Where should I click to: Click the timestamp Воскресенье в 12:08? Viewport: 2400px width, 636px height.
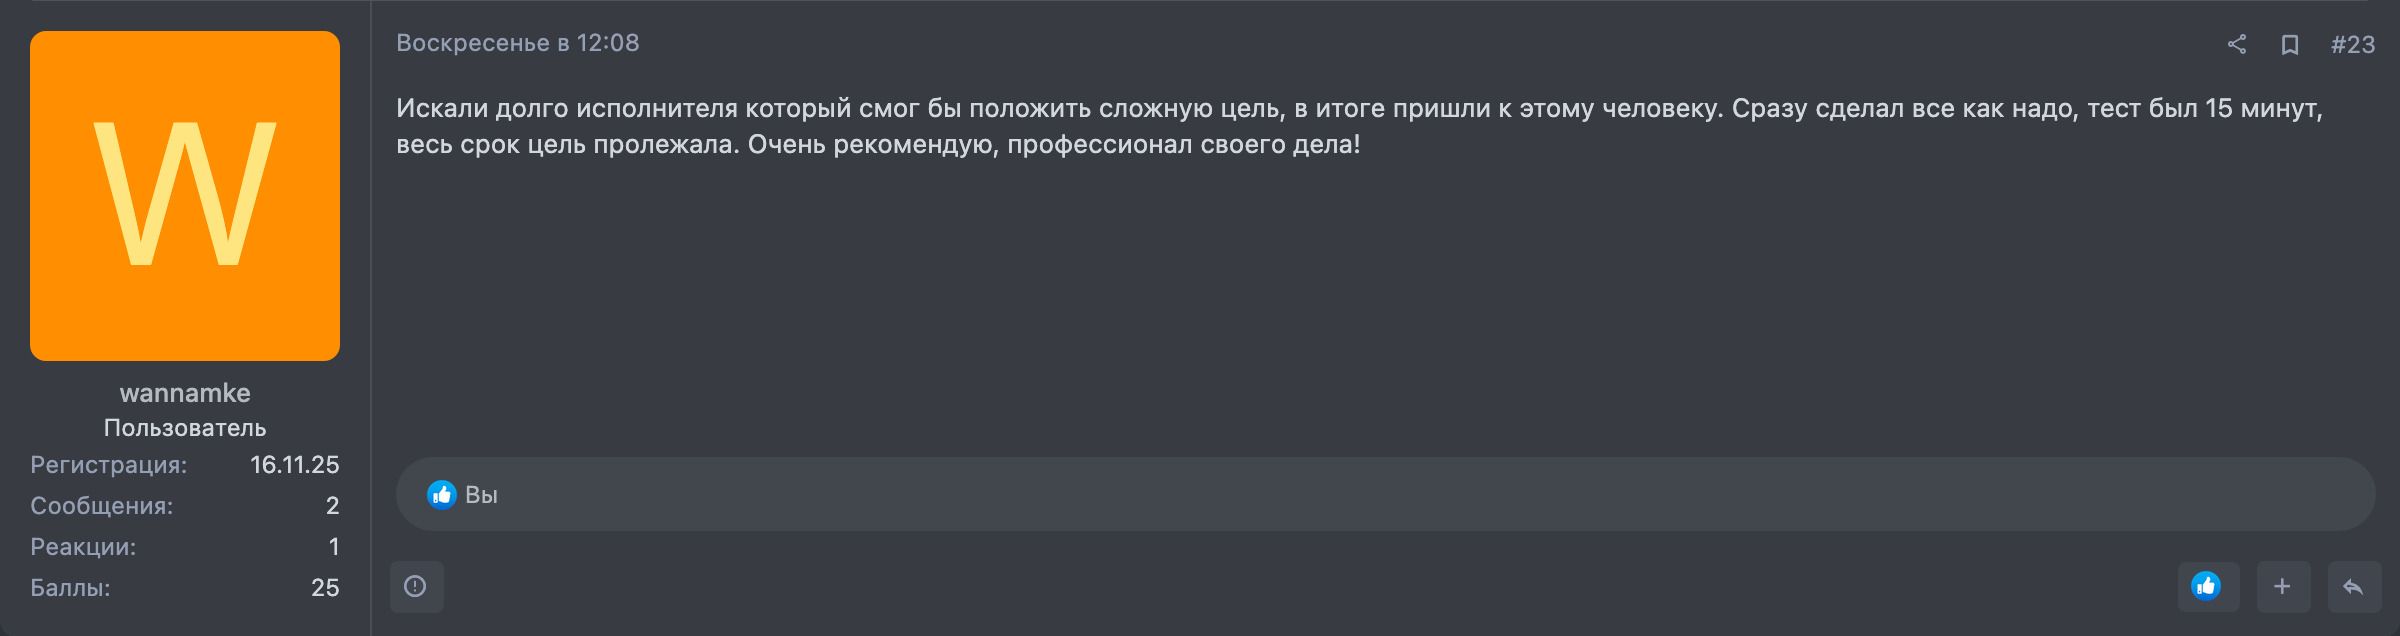(x=517, y=43)
